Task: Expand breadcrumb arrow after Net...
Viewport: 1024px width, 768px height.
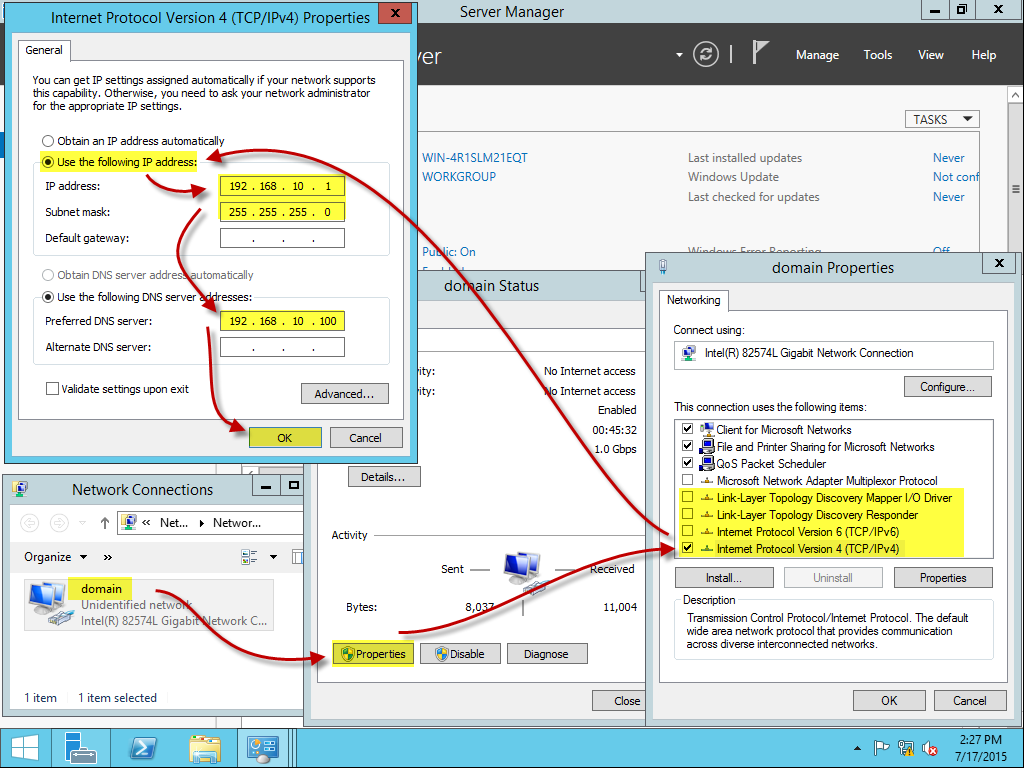Action: [x=202, y=523]
